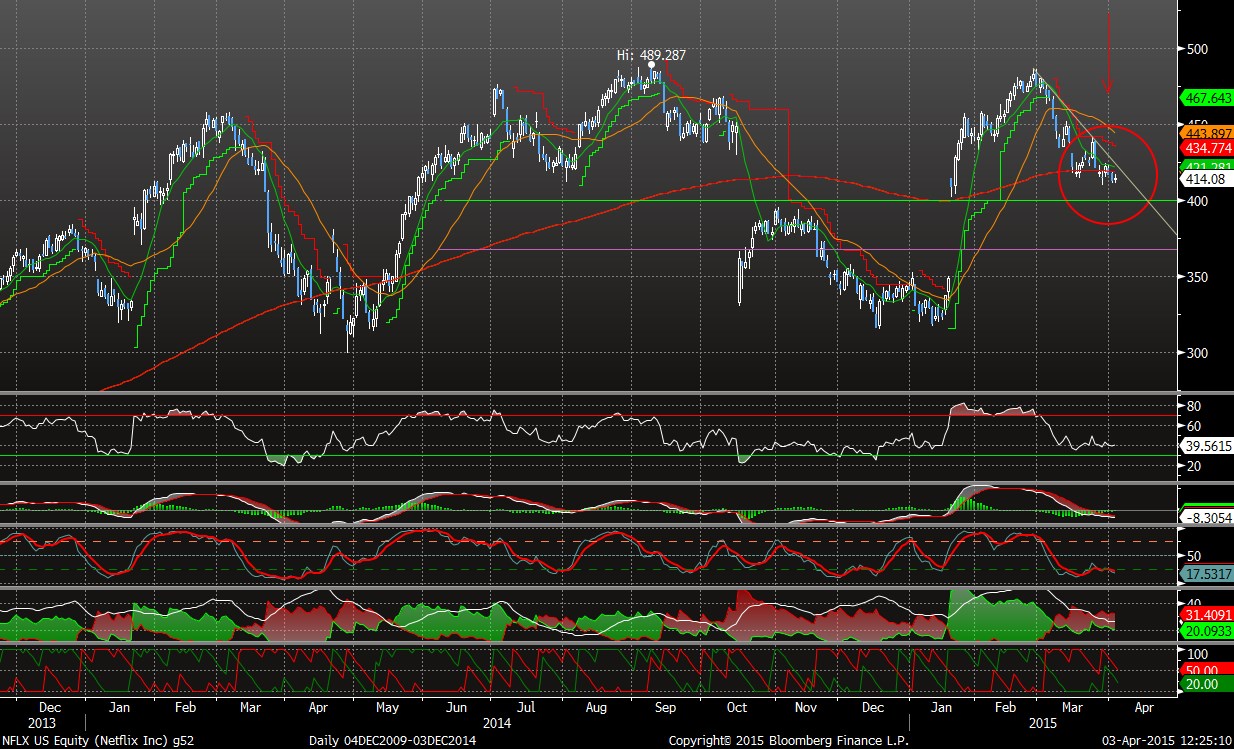Select the 39.5615 RSI value tag
Viewport: 1234px width, 749px height.
[1207, 446]
